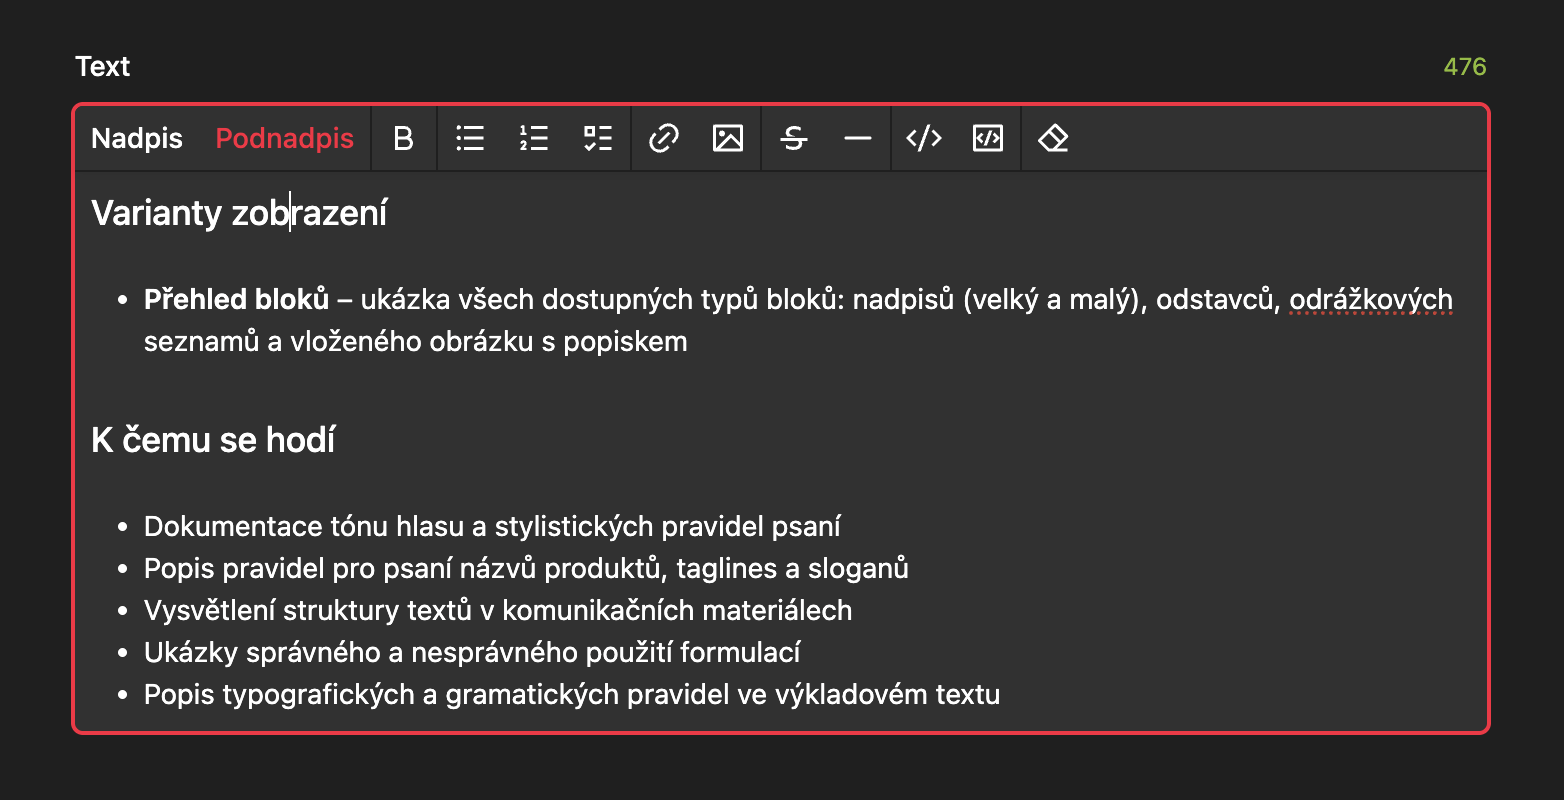Image resolution: width=1564 pixels, height=800 pixels.
Task: Insert a checklist
Action: [x=598, y=138]
